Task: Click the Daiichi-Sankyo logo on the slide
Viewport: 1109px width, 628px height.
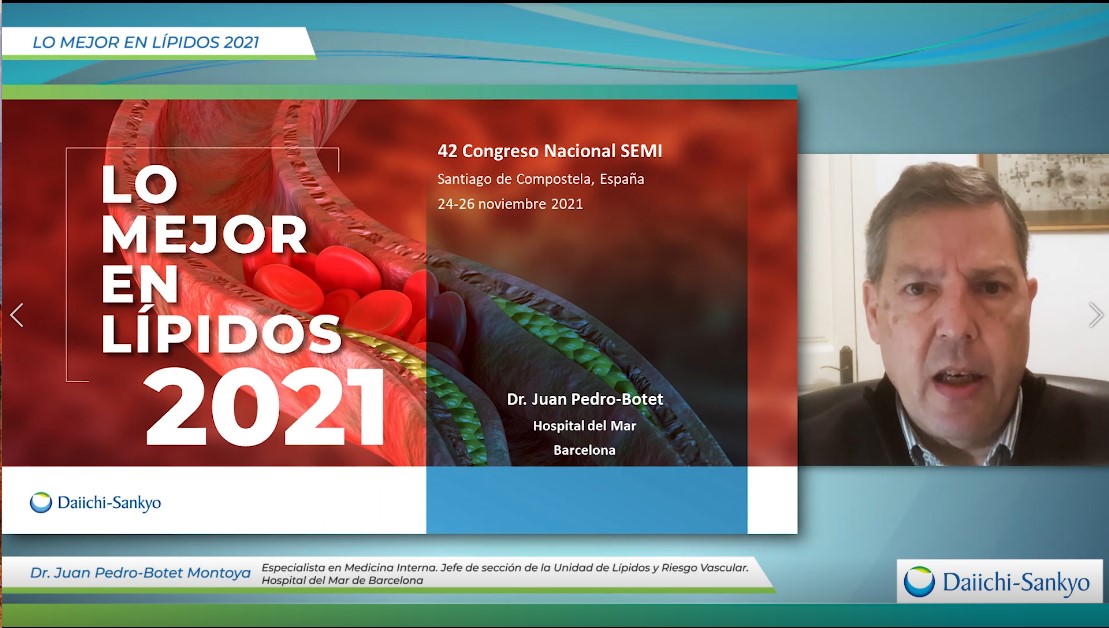Action: click(x=95, y=503)
